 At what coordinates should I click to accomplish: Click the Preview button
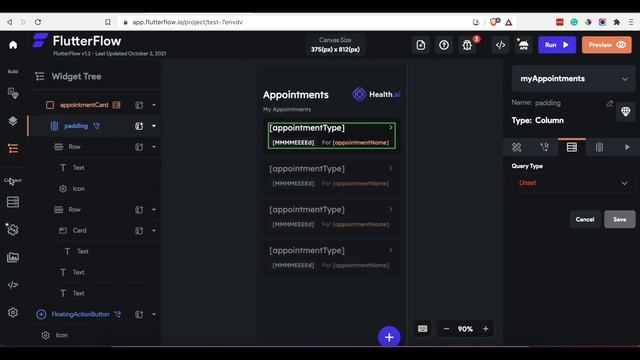point(607,45)
